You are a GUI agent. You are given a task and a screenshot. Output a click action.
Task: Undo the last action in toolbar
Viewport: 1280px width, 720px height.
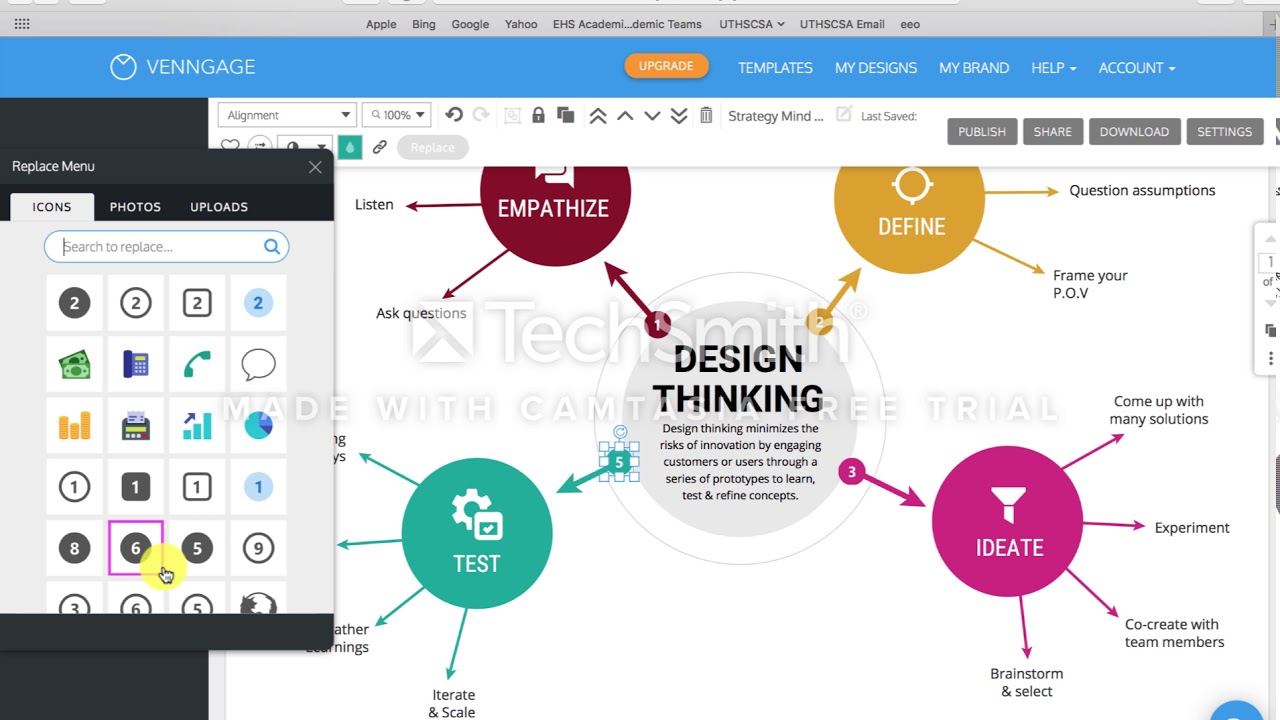tap(454, 115)
